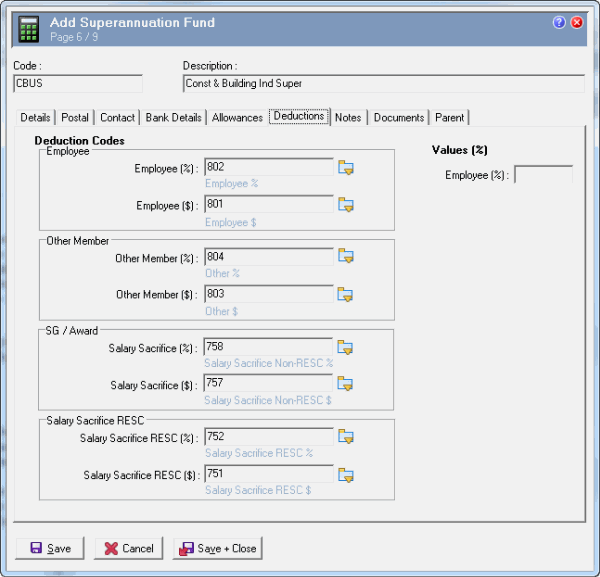Switch to the Details tab
Image resolution: width=600 pixels, height=577 pixels.
pyautogui.click(x=35, y=118)
